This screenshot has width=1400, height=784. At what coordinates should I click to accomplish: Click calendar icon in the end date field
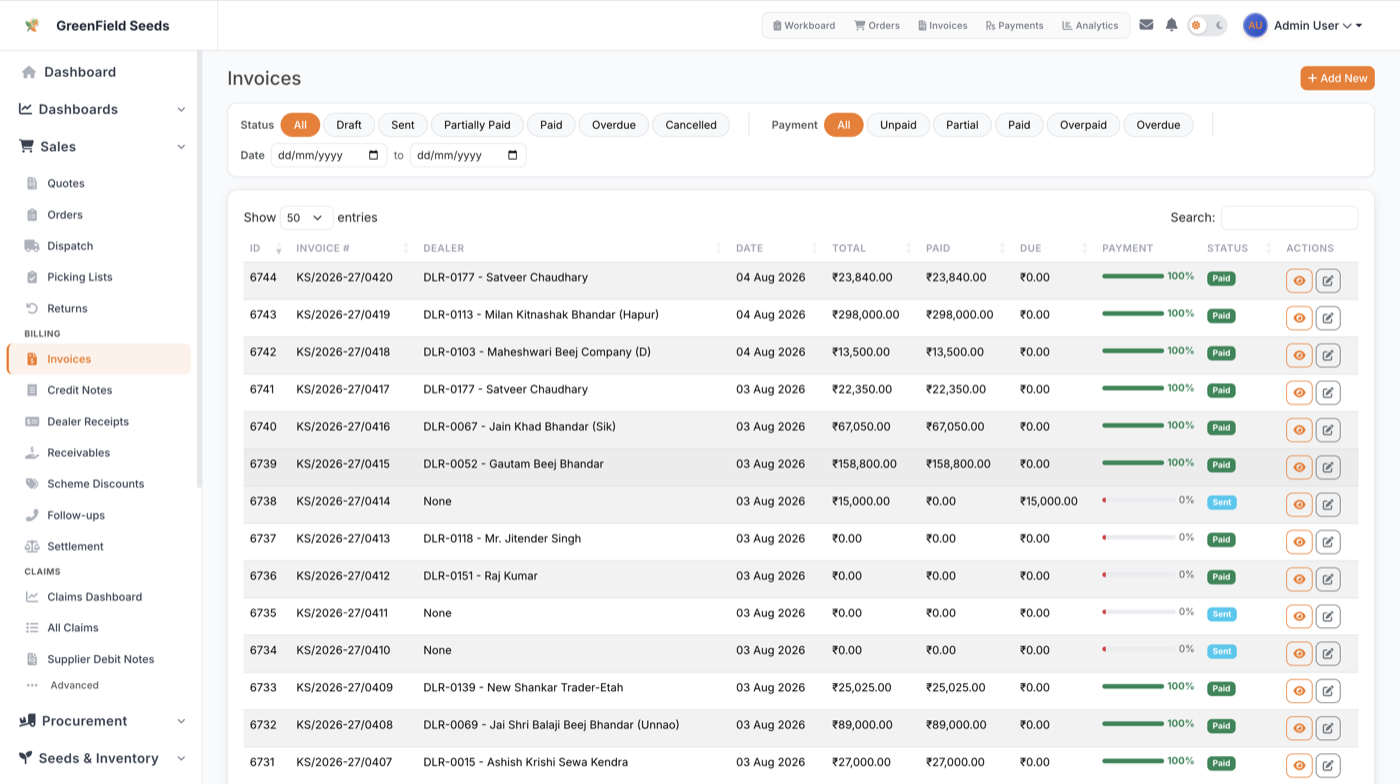[x=513, y=155]
